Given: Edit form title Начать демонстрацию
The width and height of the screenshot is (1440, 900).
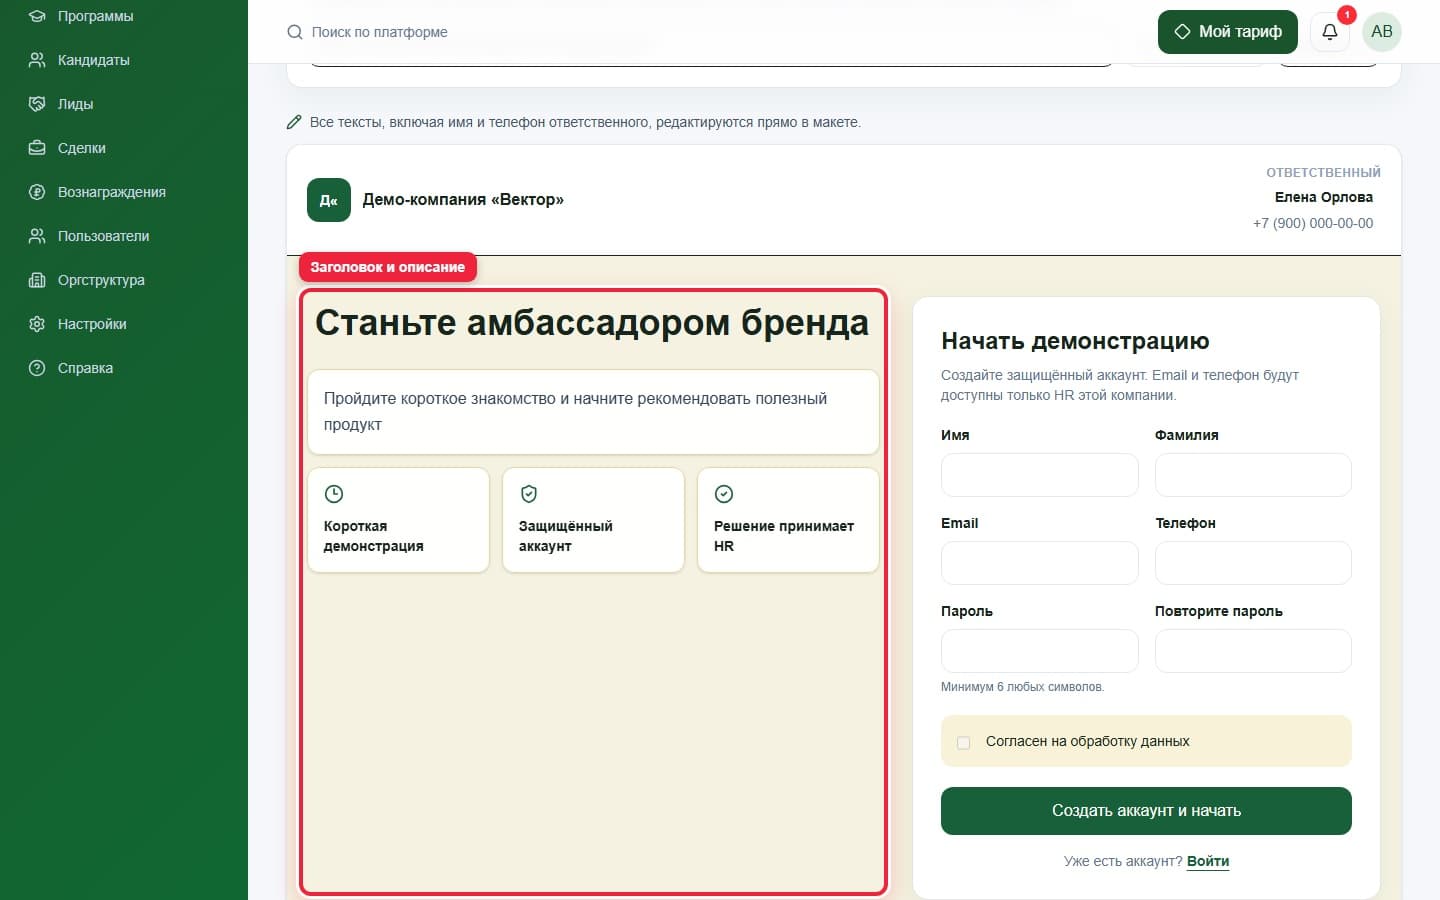Looking at the screenshot, I should [x=1075, y=341].
